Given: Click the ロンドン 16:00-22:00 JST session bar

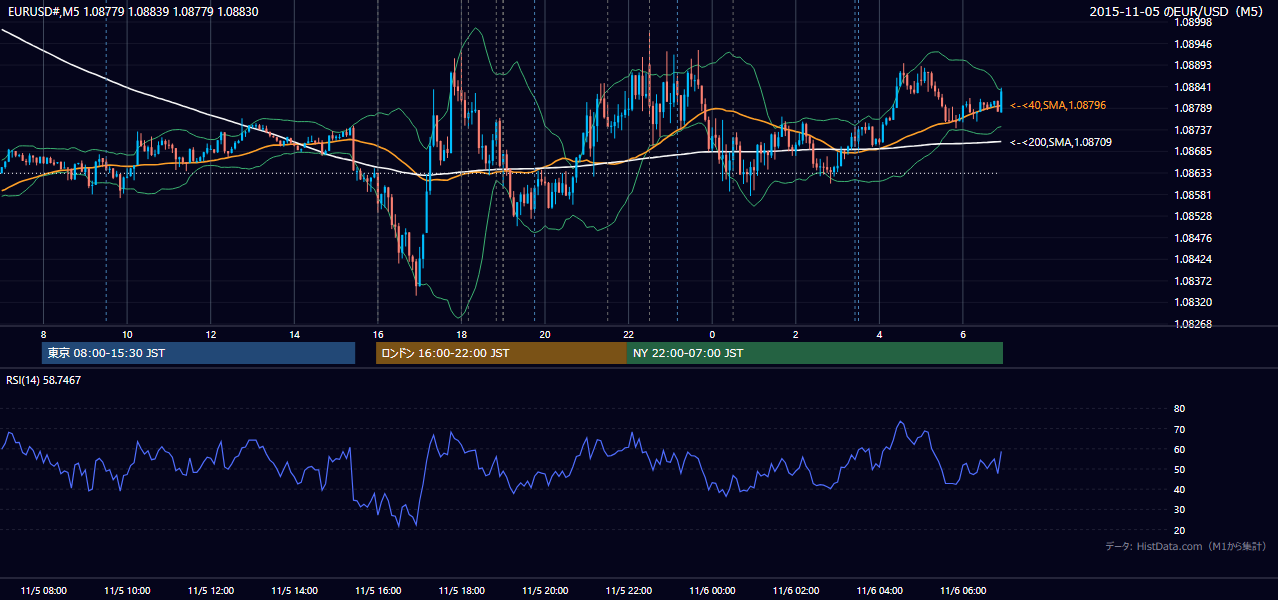Looking at the screenshot, I should [501, 353].
